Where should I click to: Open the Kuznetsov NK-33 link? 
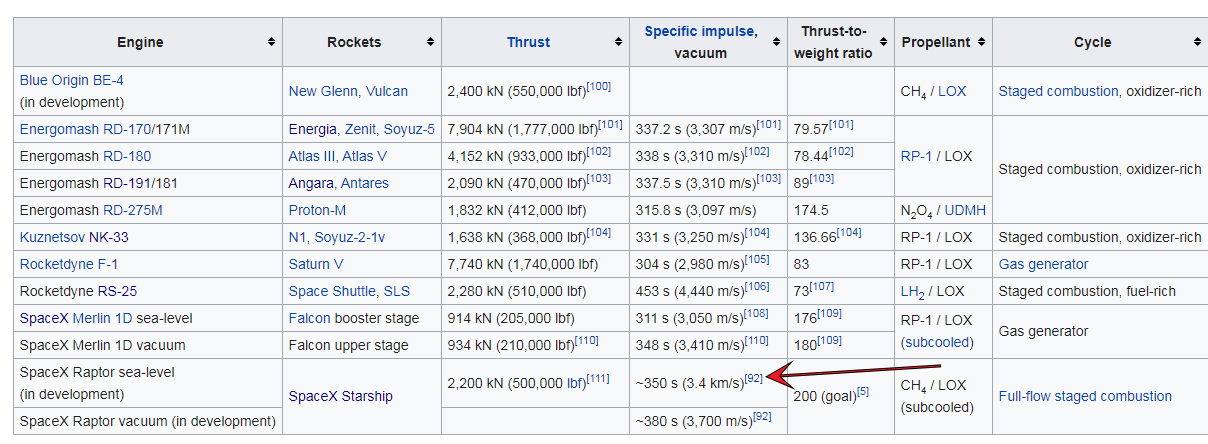click(74, 237)
